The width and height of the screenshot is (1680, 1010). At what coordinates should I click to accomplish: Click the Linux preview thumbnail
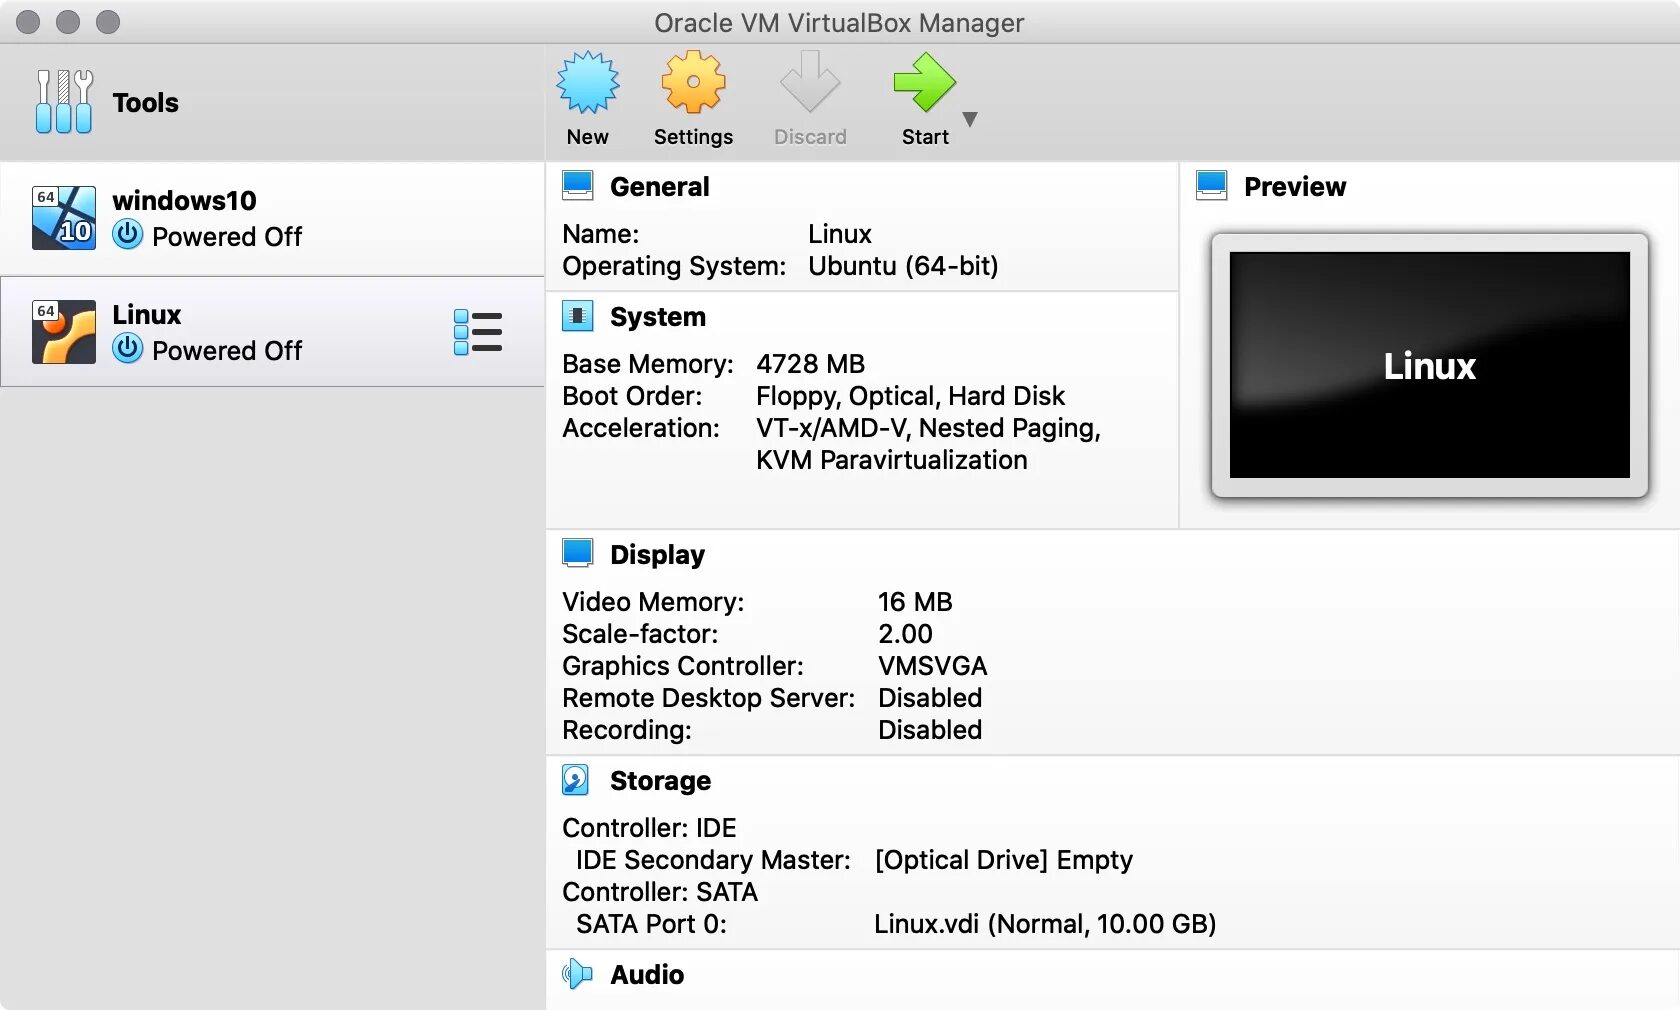click(1430, 365)
